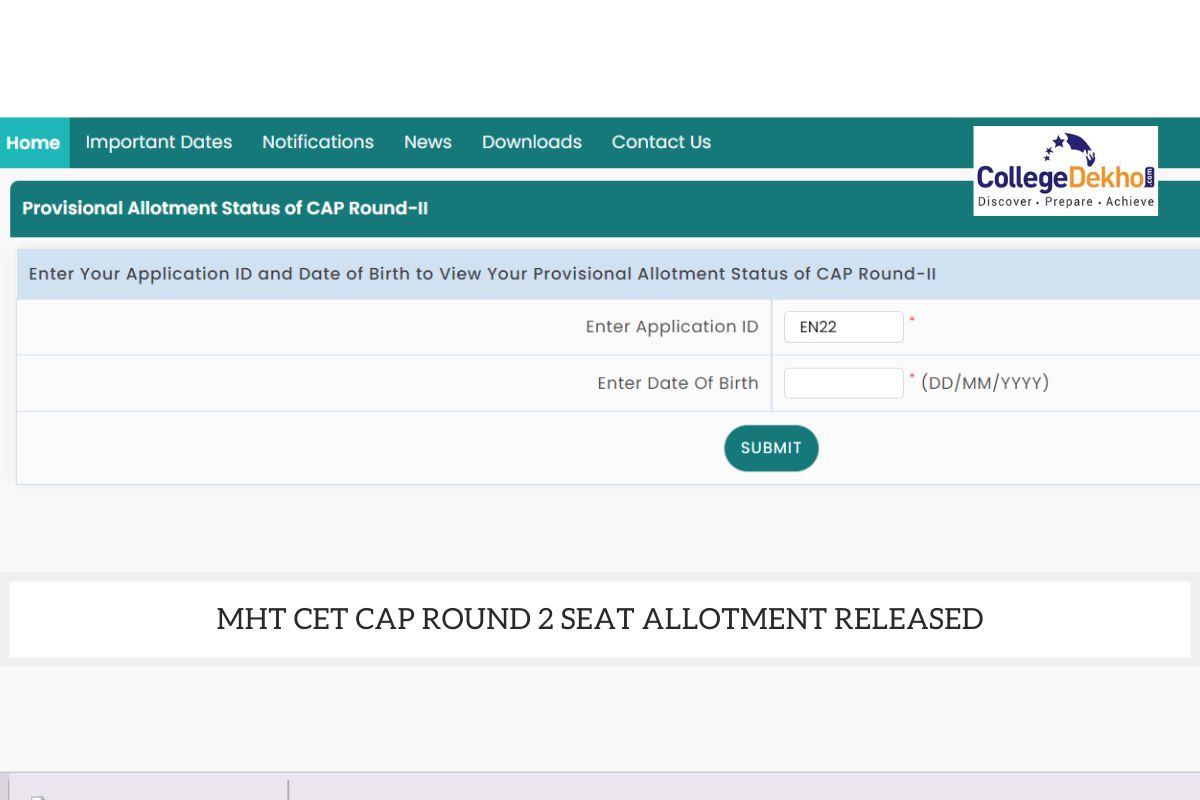This screenshot has height=800, width=1200.
Task: Open the Downloads page
Action: (532, 142)
